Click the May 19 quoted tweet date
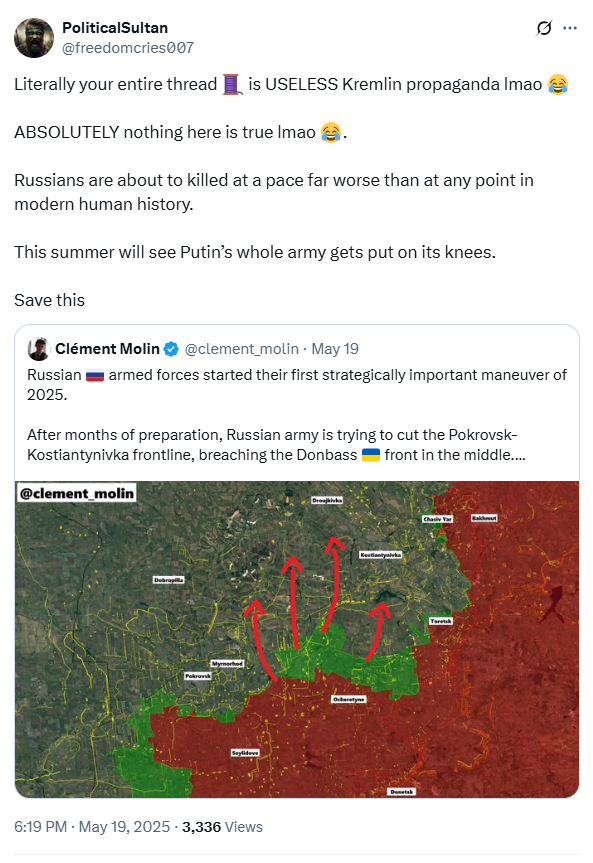This screenshot has width=593, height=863. (335, 349)
